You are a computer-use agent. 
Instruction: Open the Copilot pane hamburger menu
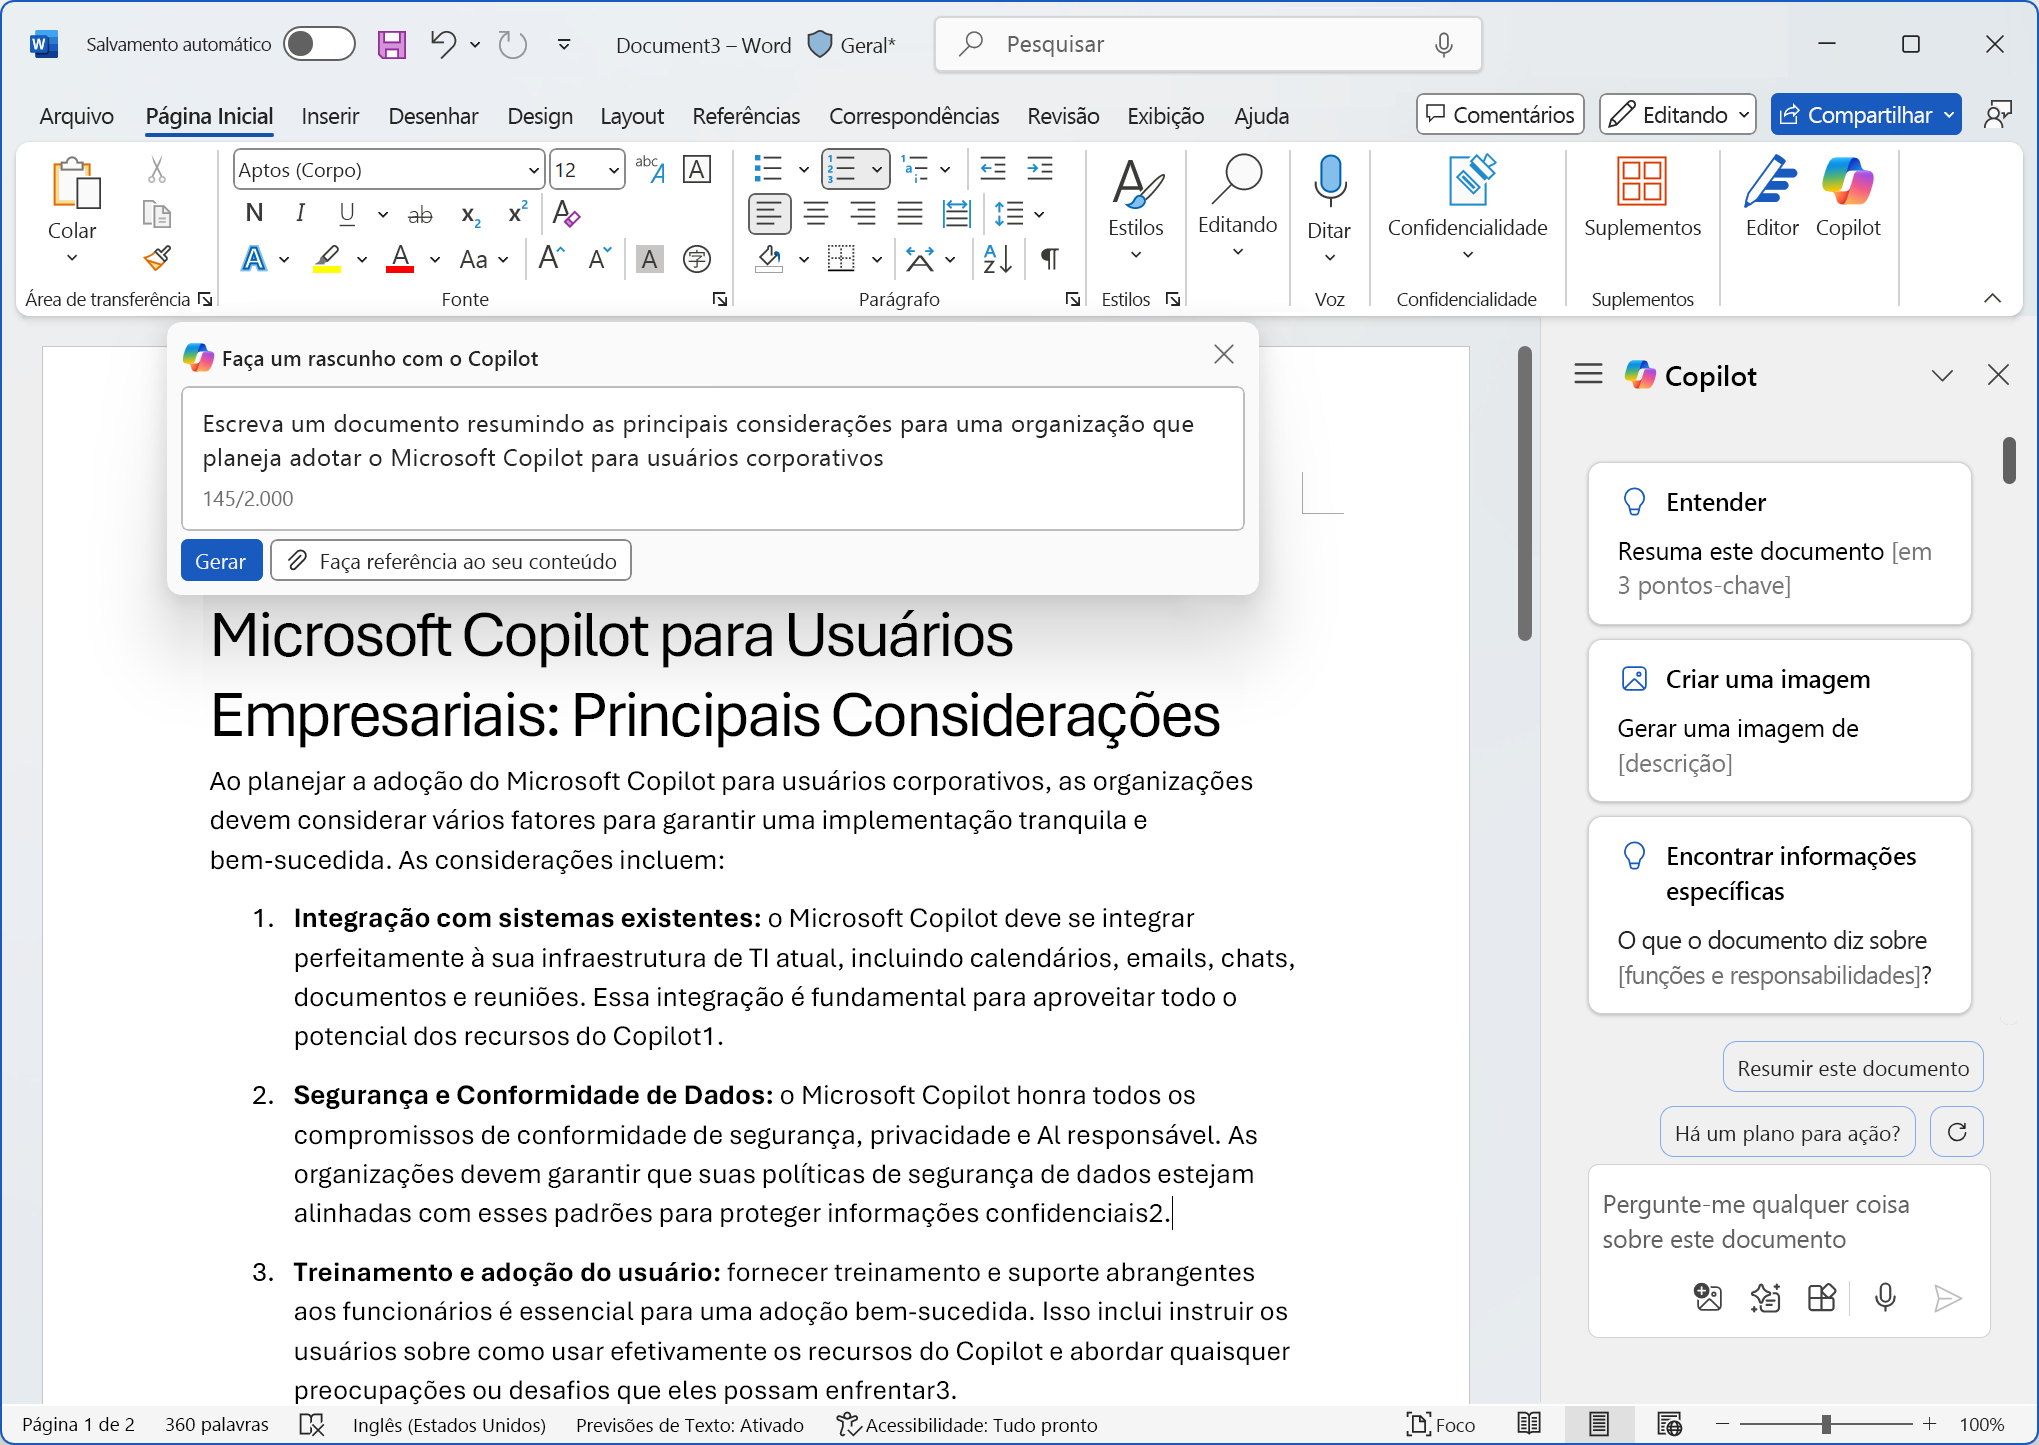coord(1588,375)
